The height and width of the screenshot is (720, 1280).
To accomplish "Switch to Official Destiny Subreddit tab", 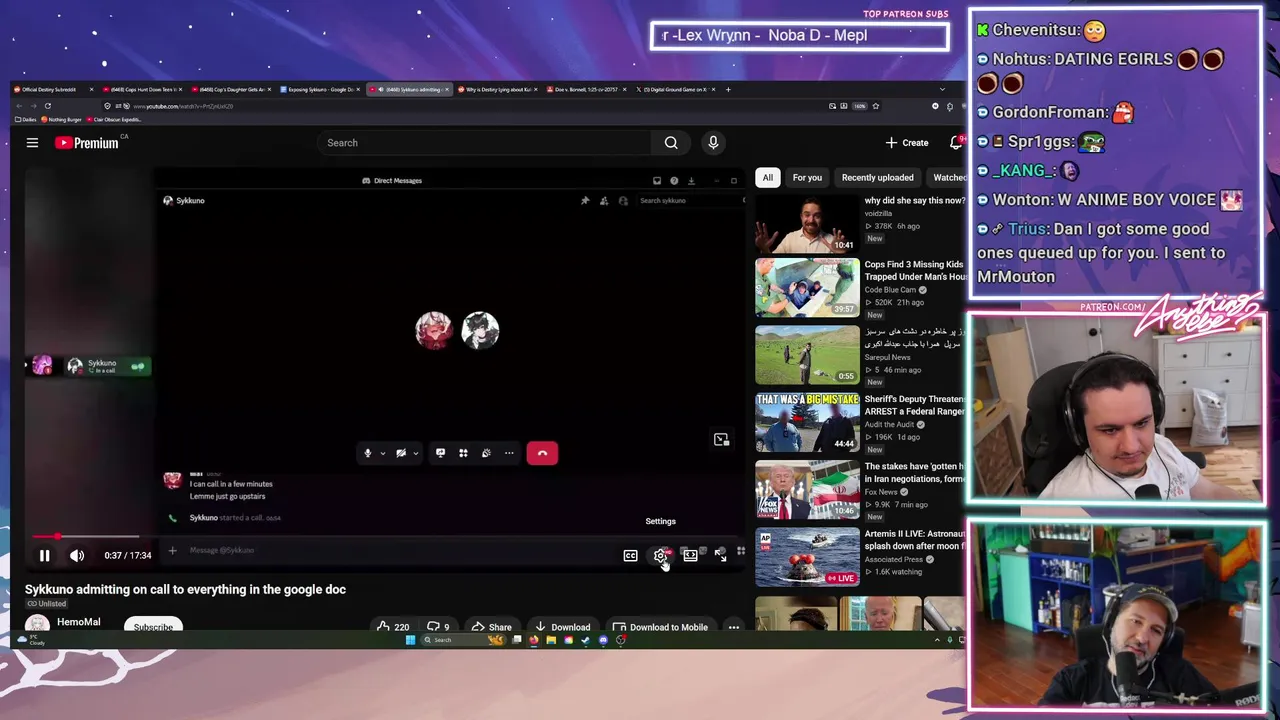I will pos(55,89).
